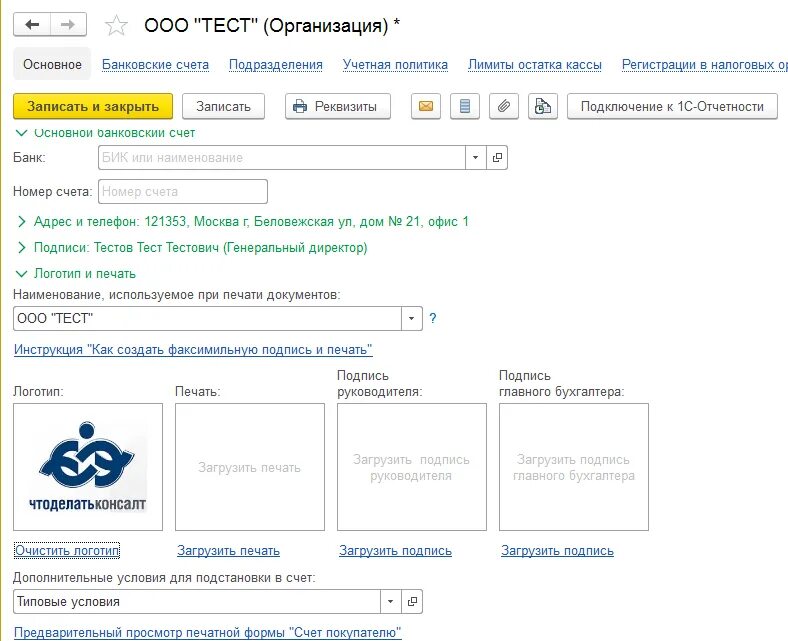Open the Банк field dropdown arrow
The image size is (788, 641).
475,157
